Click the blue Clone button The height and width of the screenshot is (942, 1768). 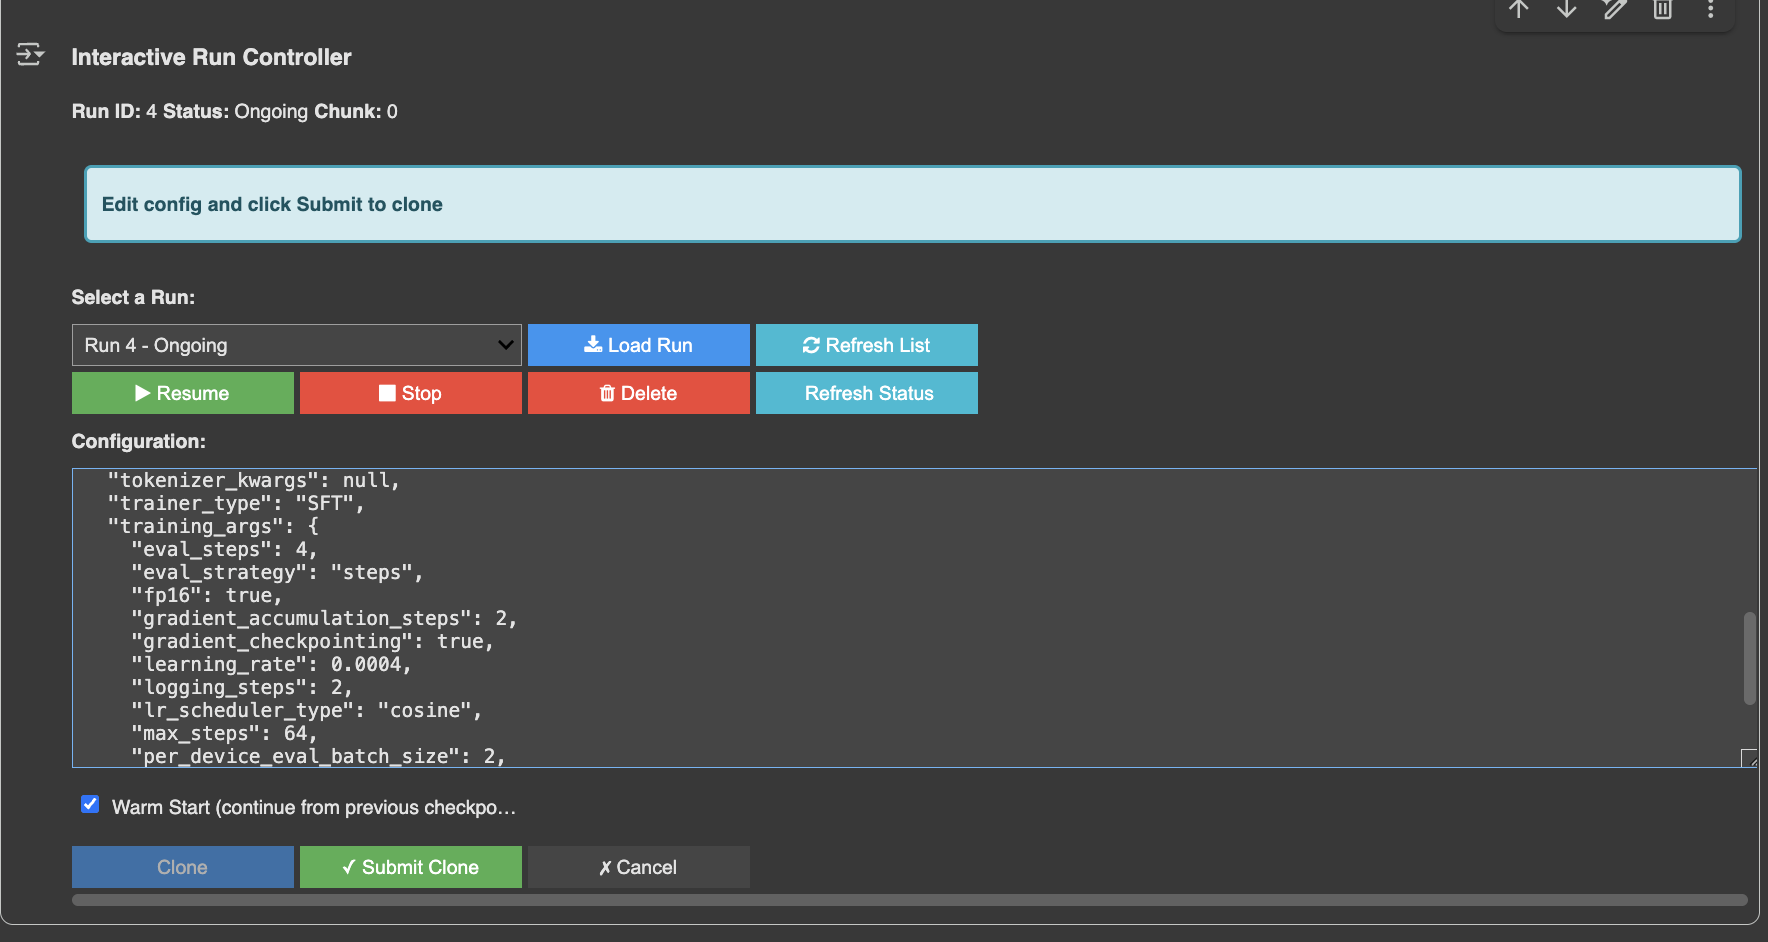pos(182,867)
